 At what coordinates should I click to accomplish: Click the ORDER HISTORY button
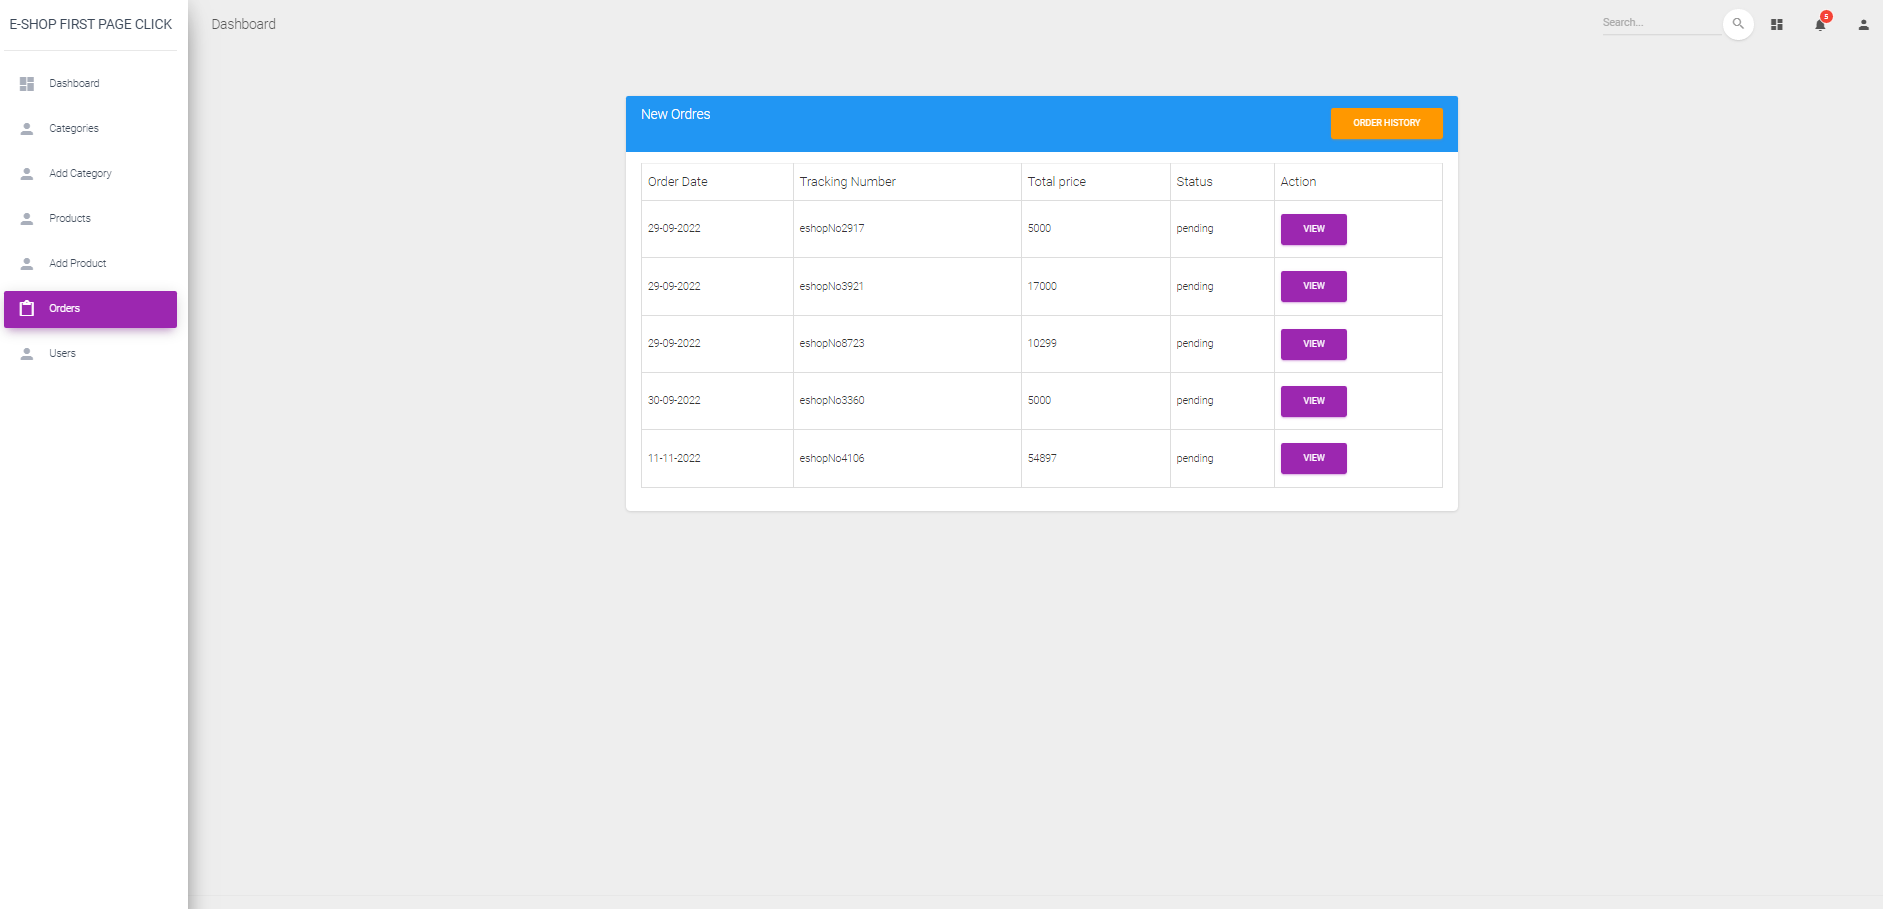pyautogui.click(x=1387, y=123)
